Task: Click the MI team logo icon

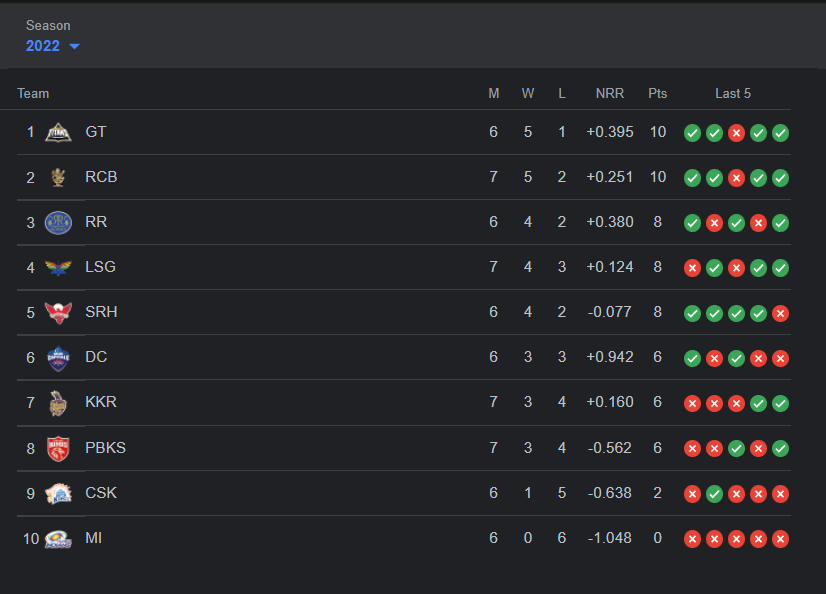Action: click(58, 538)
